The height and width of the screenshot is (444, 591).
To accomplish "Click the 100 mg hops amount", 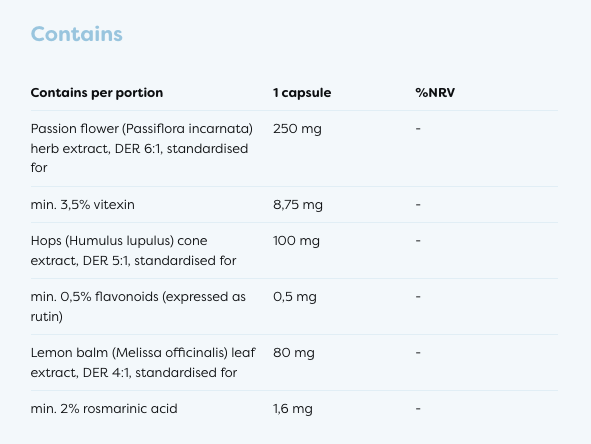I will click(x=296, y=241).
